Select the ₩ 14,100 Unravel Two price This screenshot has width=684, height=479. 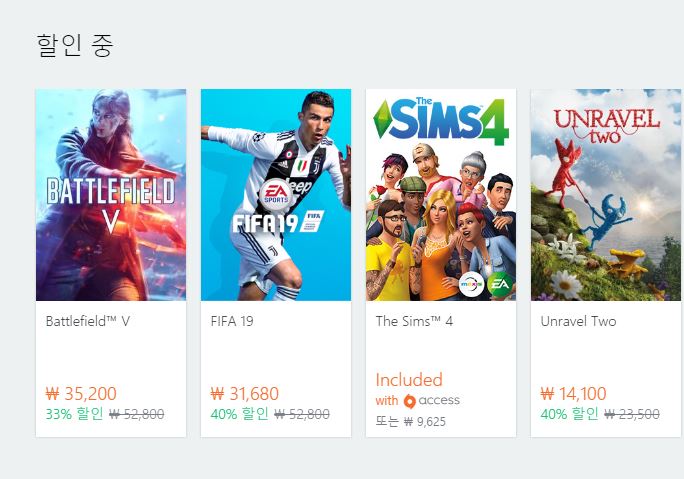pyautogui.click(x=574, y=394)
